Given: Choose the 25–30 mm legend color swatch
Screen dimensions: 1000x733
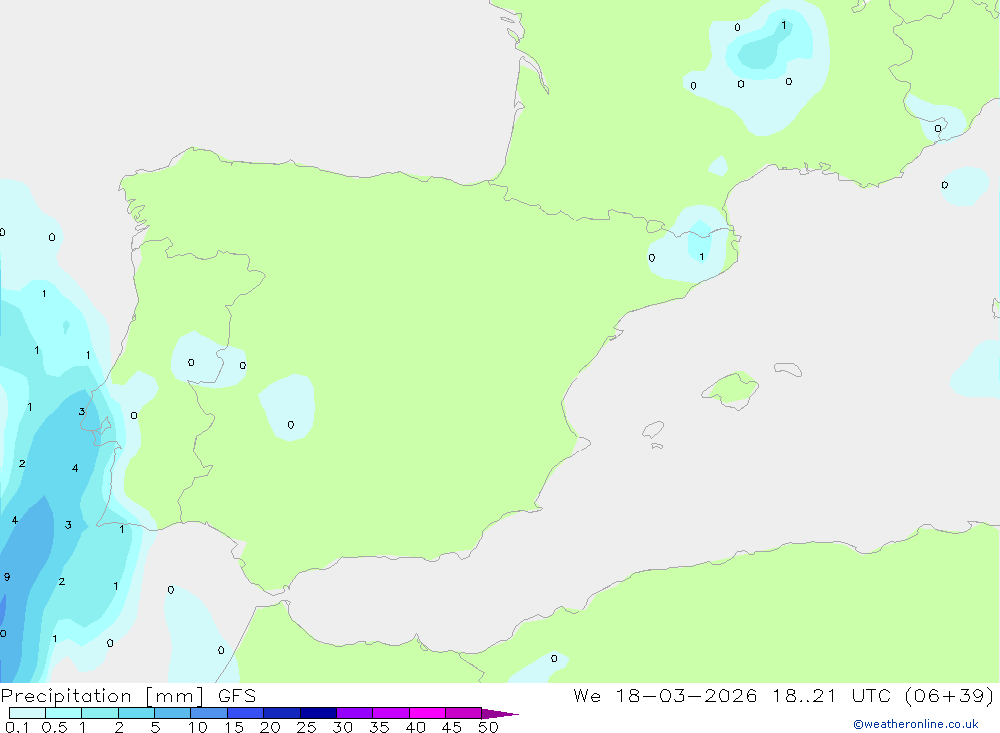Looking at the screenshot, I should click(318, 713).
